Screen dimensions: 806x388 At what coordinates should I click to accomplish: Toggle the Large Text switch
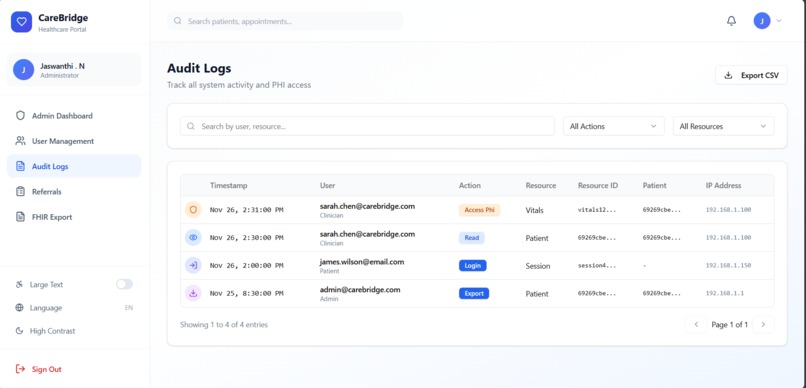pyautogui.click(x=124, y=284)
